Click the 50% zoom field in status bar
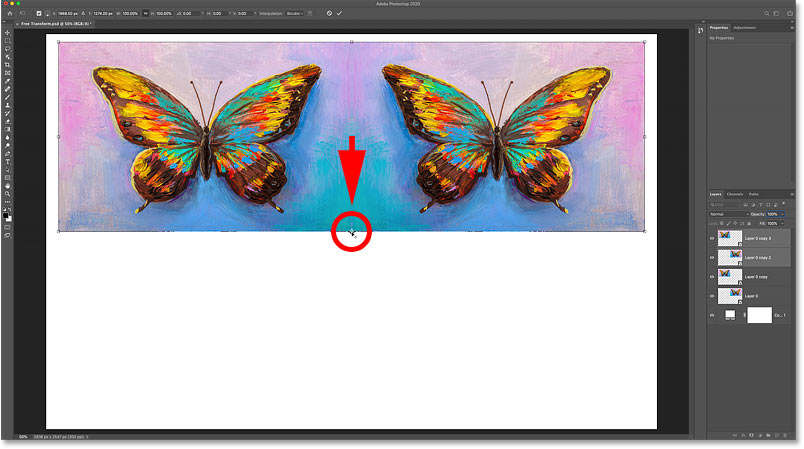The width and height of the screenshot is (804, 449). [23, 437]
